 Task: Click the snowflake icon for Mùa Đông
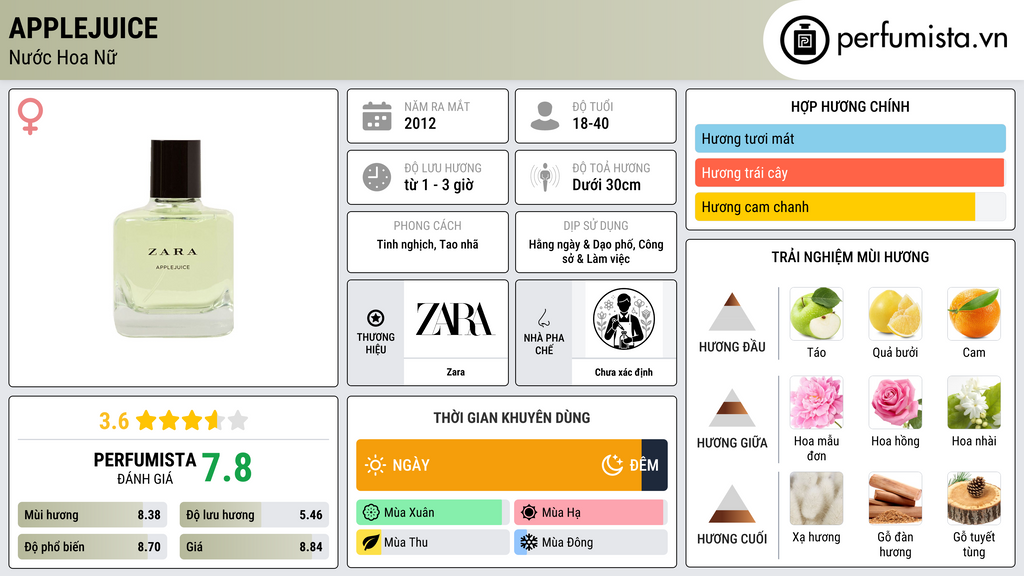[x=529, y=543]
